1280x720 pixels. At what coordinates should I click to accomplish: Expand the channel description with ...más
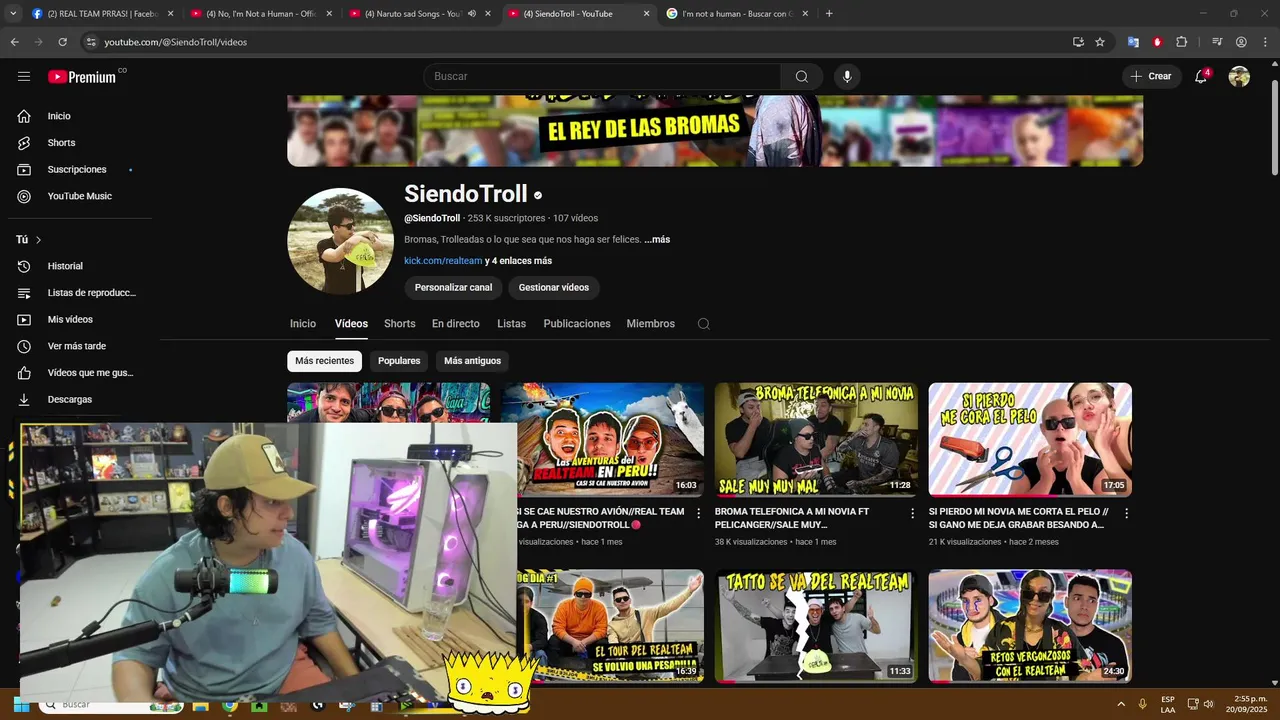point(657,240)
